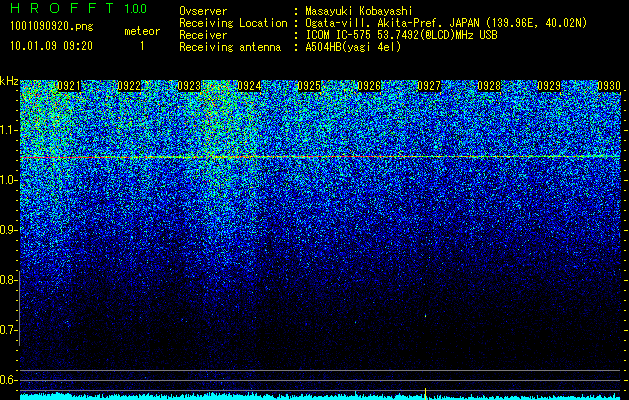This screenshot has width=629, height=400.
Task: Click the orange carrier line in the spectrogram
Action: (321, 157)
